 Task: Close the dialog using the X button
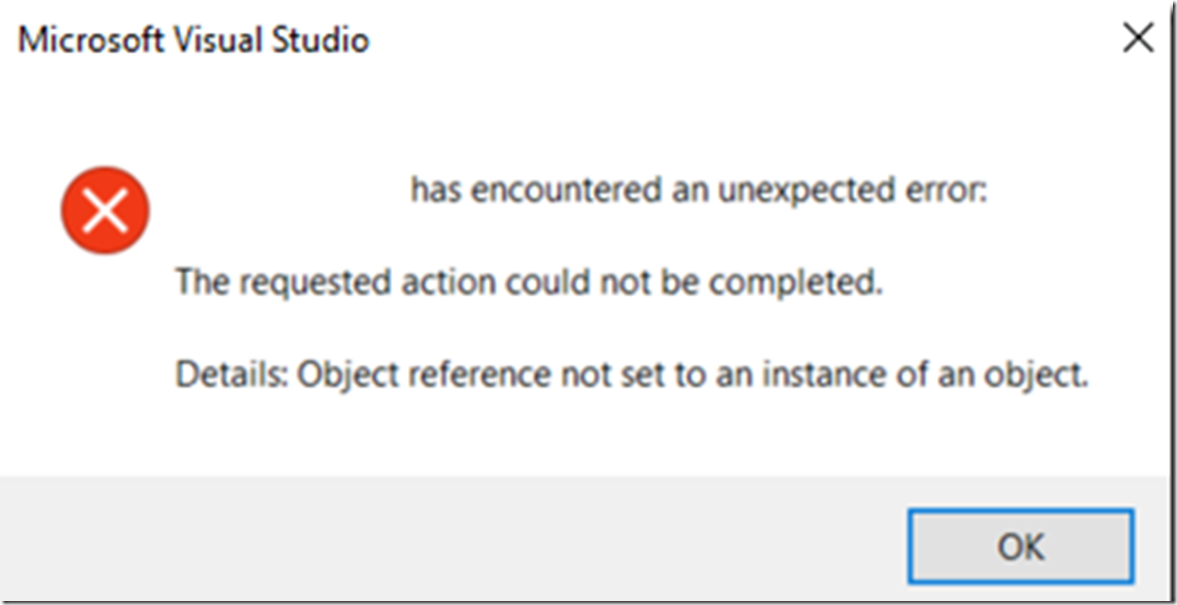1138,39
